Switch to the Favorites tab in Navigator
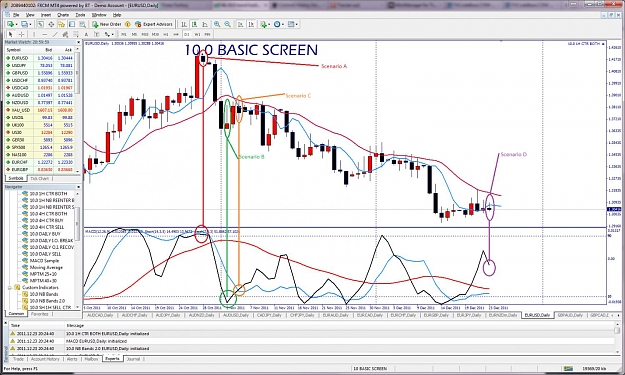The width and height of the screenshot is (625, 375). click(39, 314)
